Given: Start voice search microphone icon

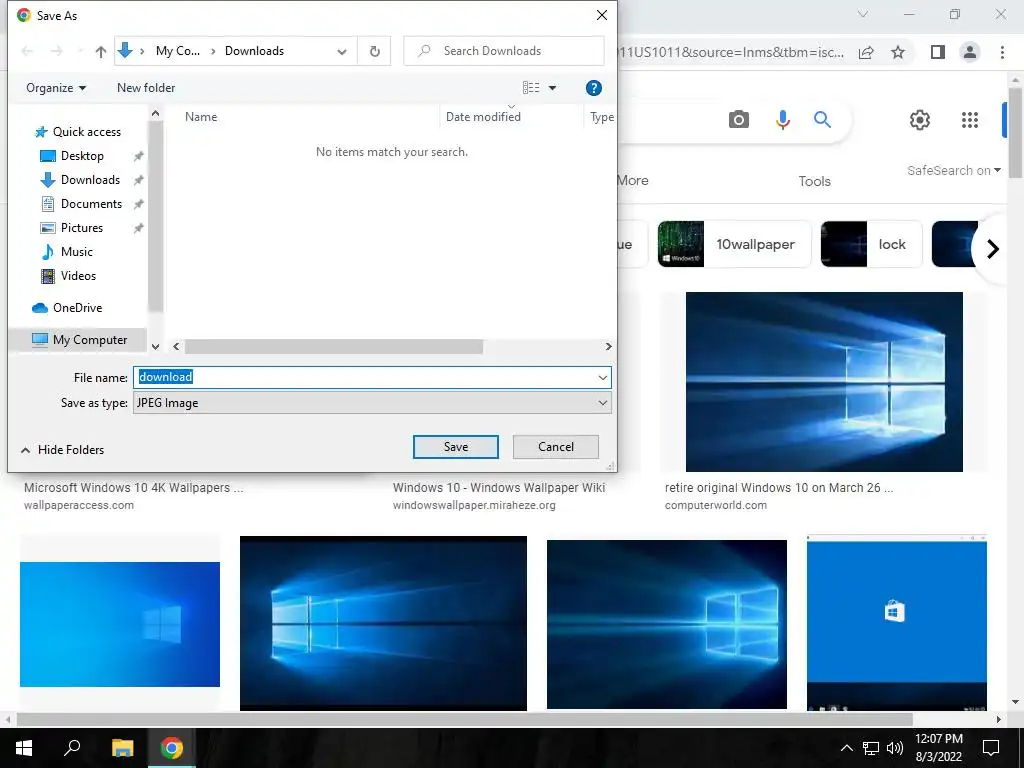Looking at the screenshot, I should pos(782,120).
